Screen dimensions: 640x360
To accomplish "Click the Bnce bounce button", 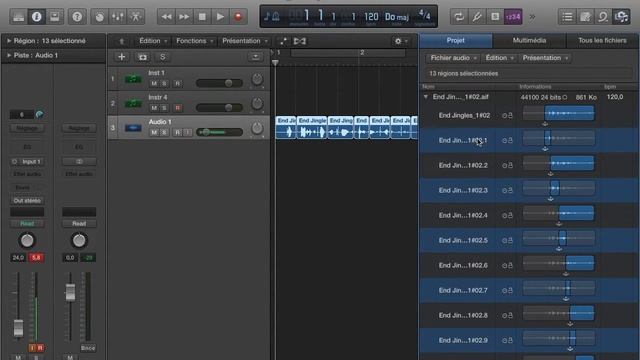I will tap(88, 348).
